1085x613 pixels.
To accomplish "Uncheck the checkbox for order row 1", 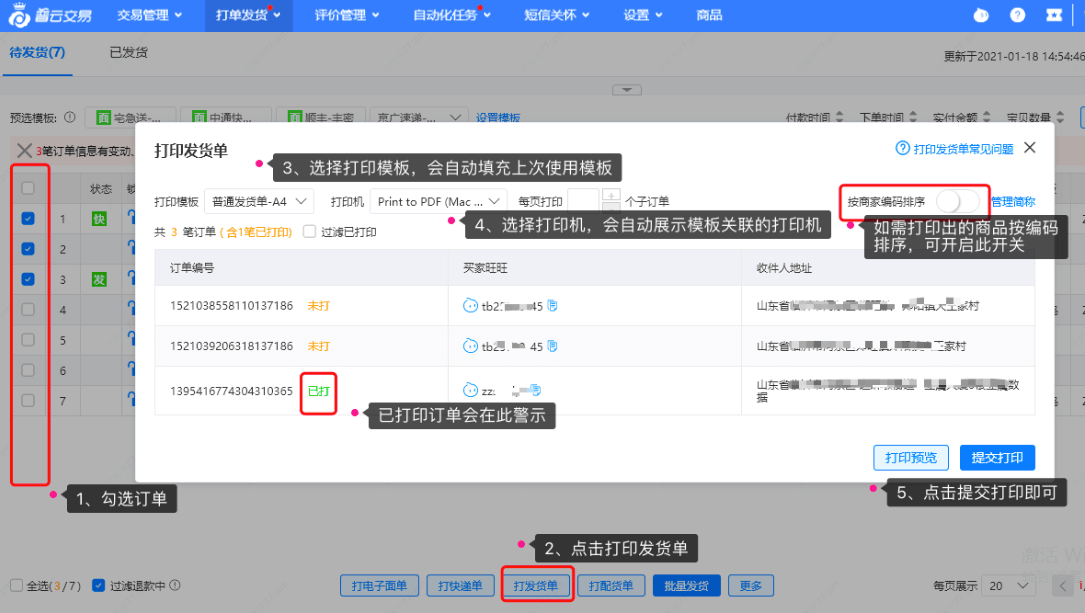I will 28,219.
